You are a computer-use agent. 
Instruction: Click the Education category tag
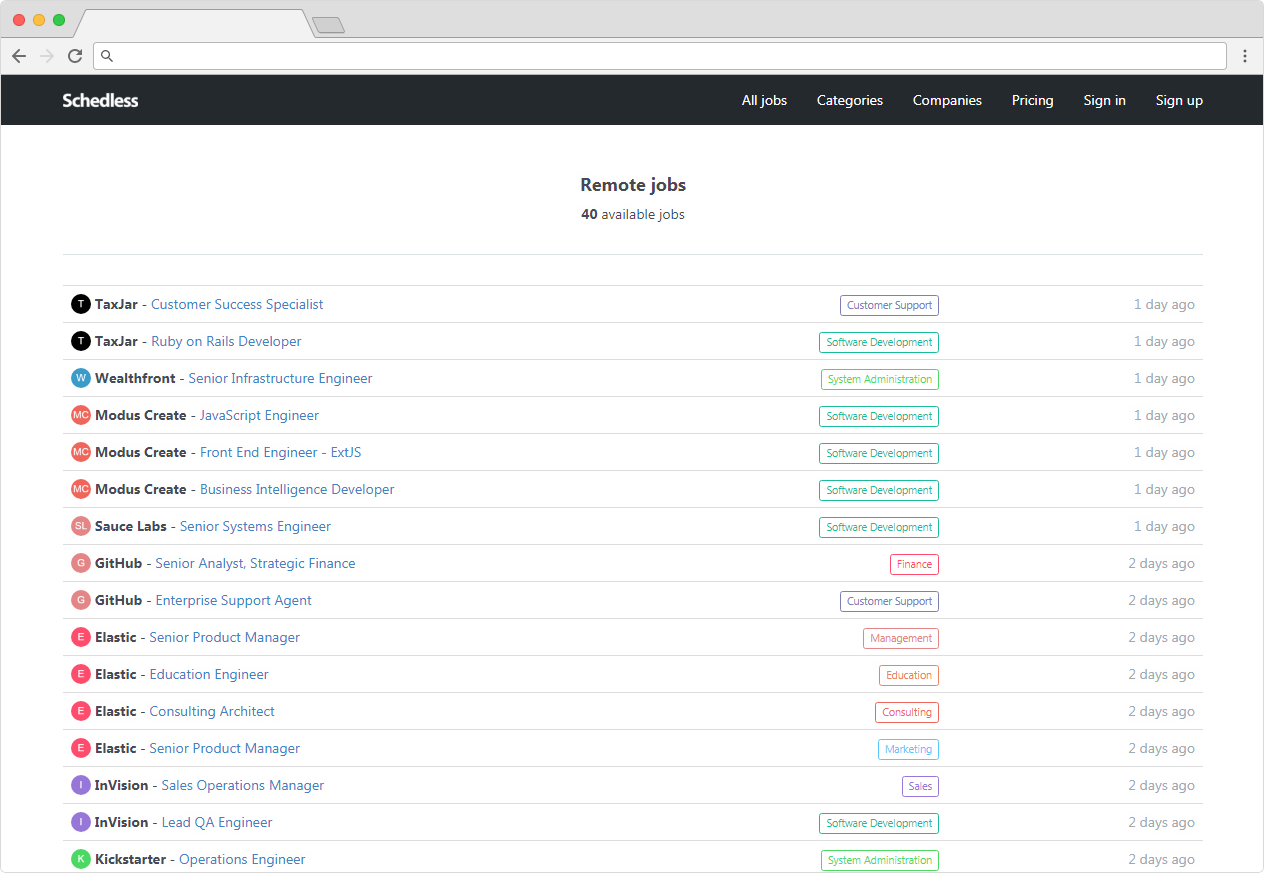click(x=909, y=675)
